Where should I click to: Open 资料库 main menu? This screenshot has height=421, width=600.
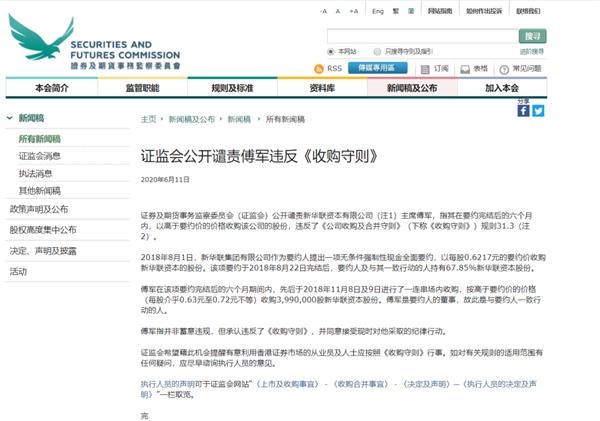point(322,88)
